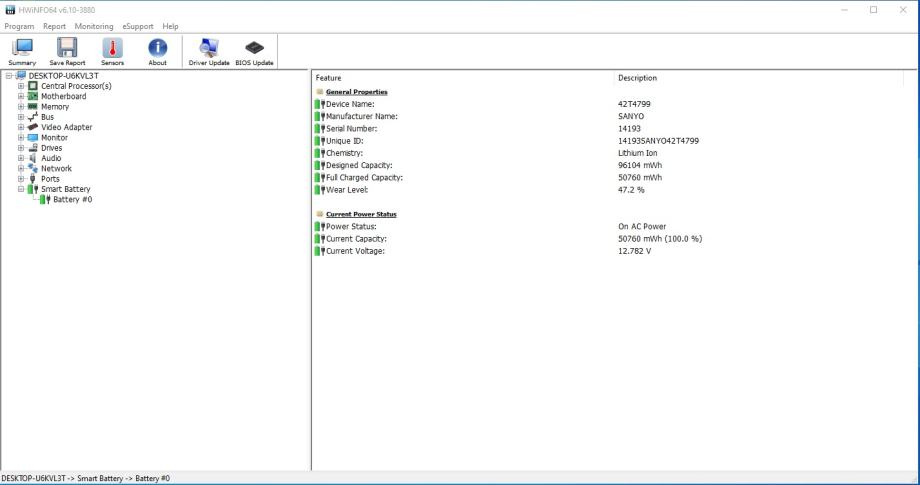Open the Summary toolbar icon
This screenshot has height=485, width=920.
coord(22,51)
